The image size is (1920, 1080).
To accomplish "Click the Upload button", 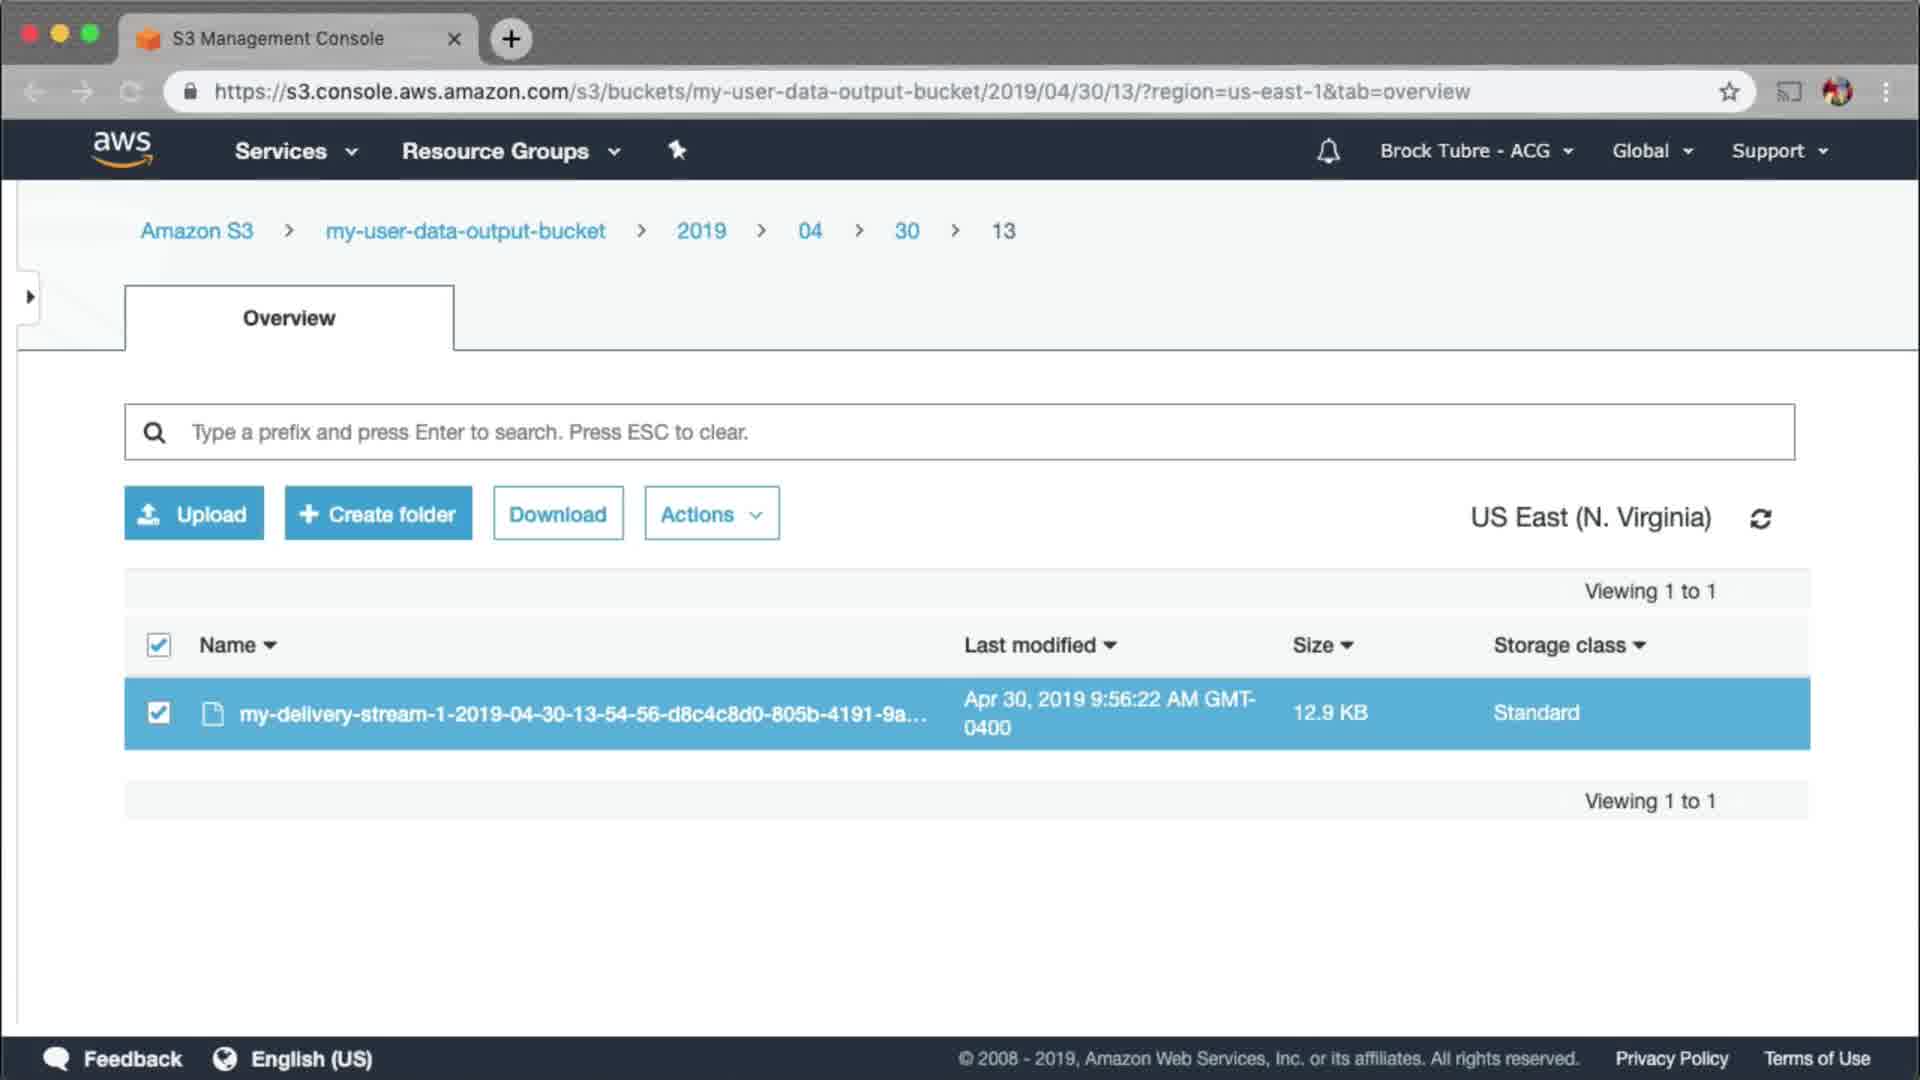I will tap(194, 514).
